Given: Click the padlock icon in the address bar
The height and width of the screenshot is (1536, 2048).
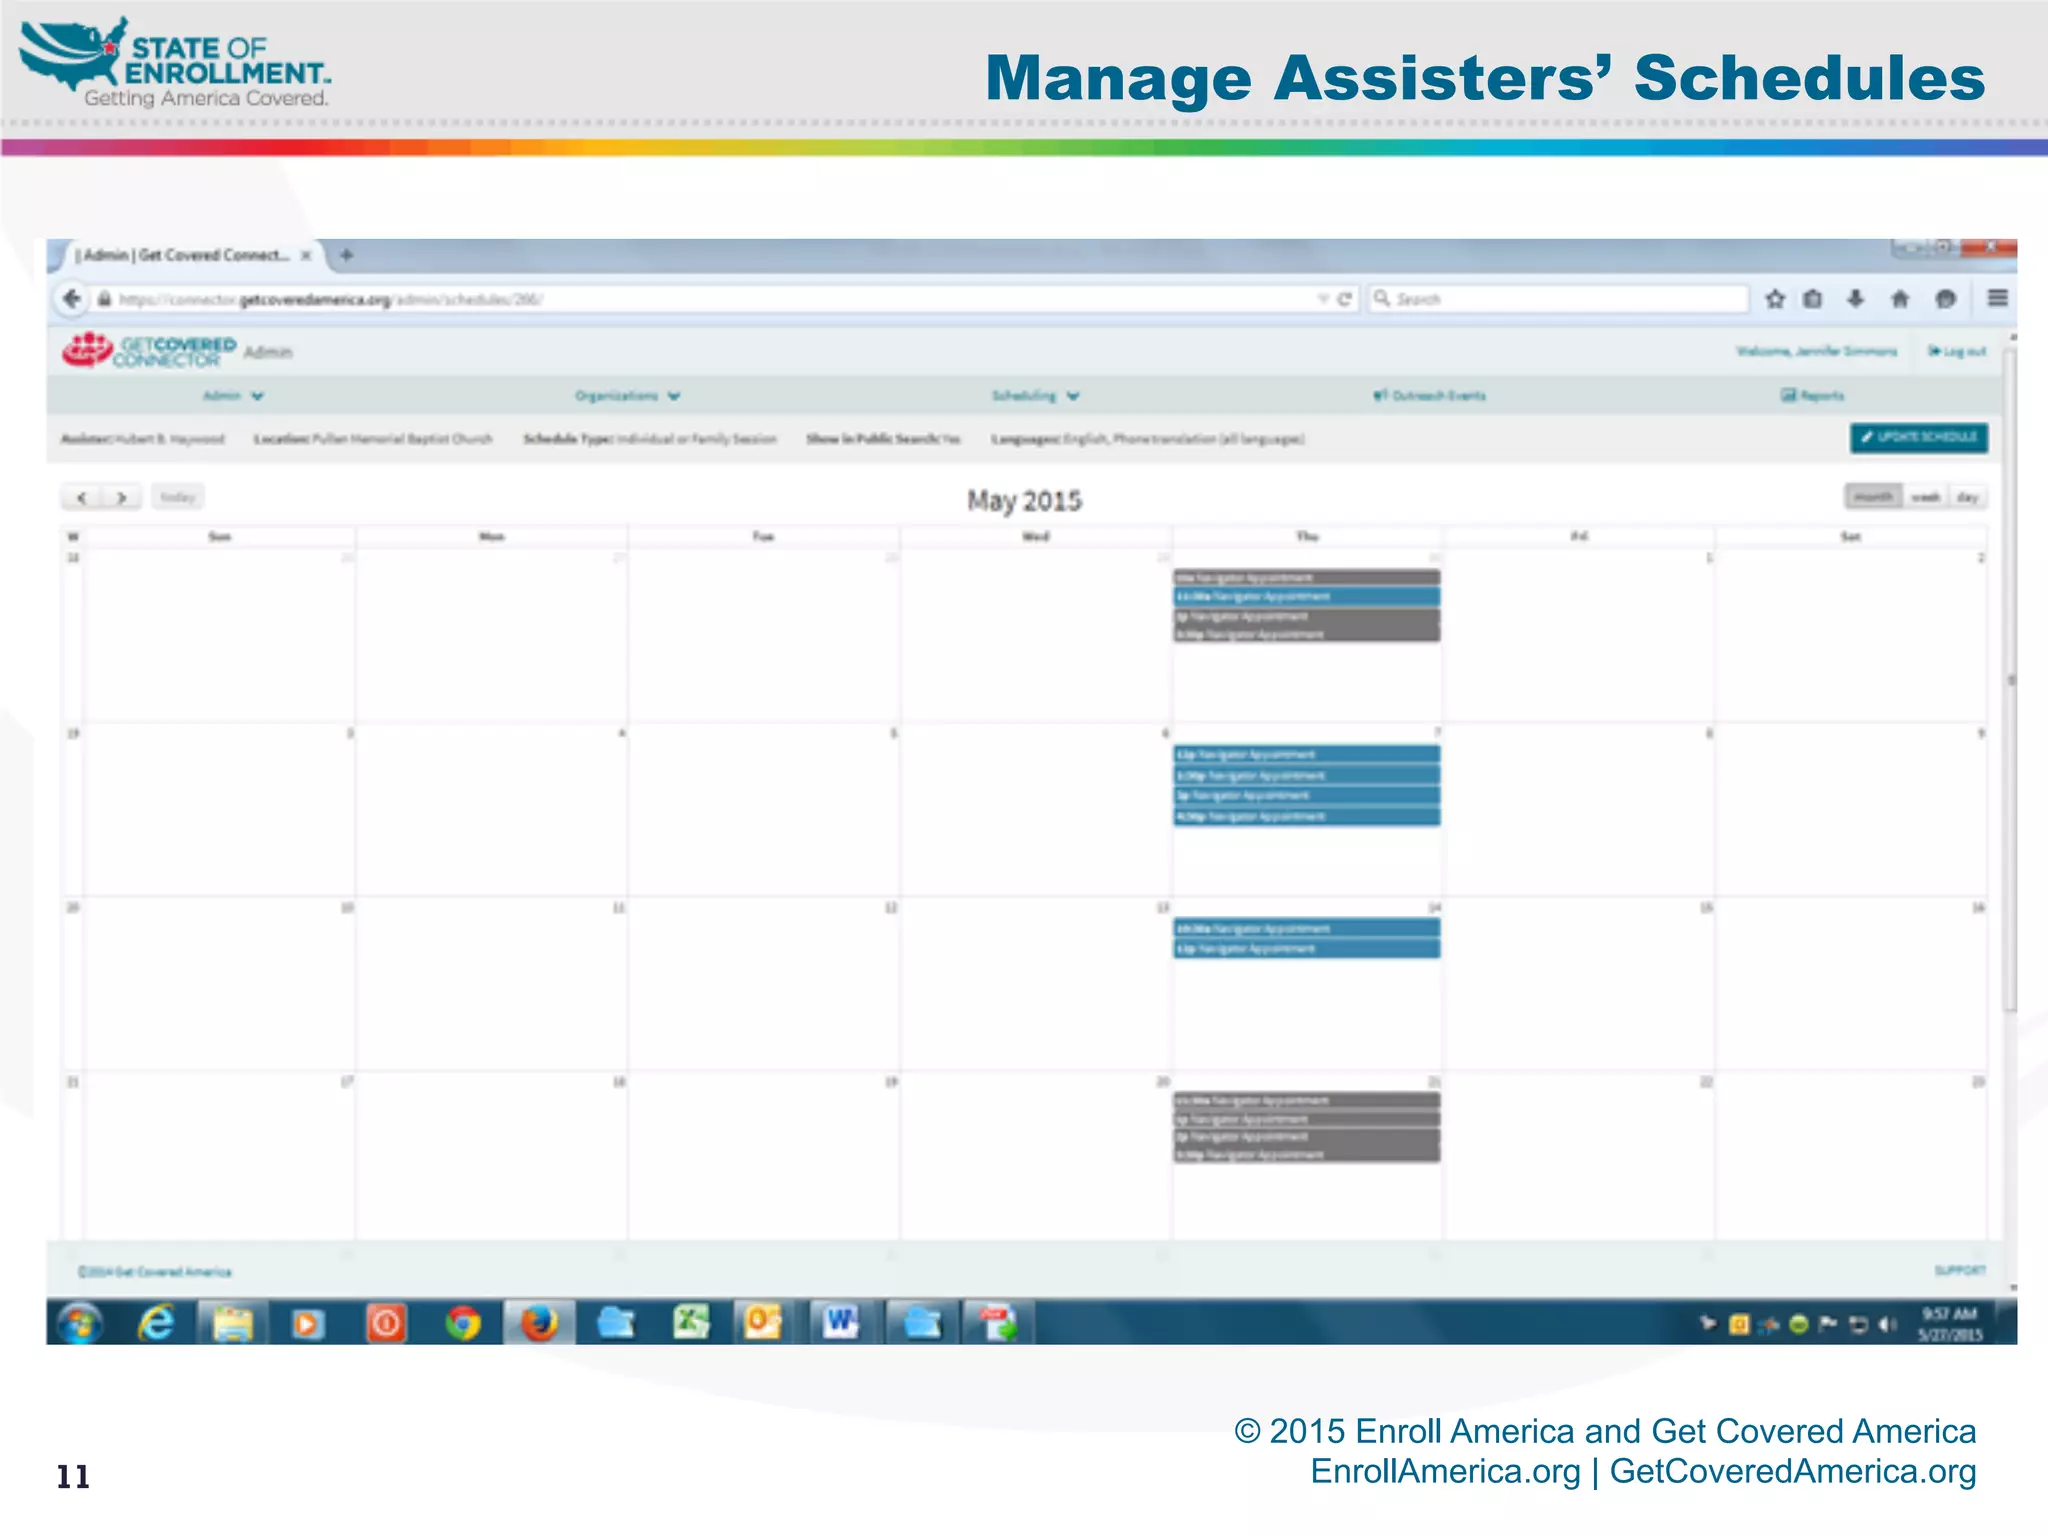Looking at the screenshot, I should coord(104,299).
